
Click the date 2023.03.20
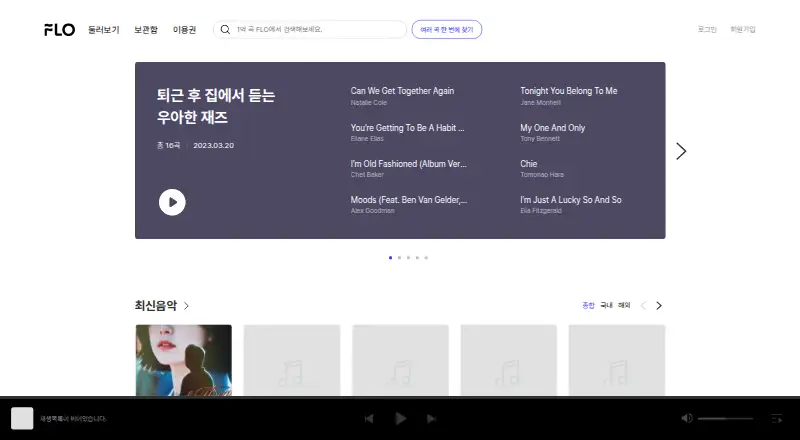tap(213, 145)
